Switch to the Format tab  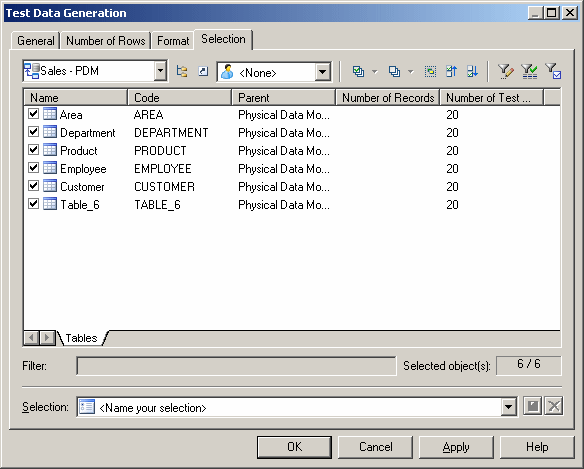tap(173, 41)
